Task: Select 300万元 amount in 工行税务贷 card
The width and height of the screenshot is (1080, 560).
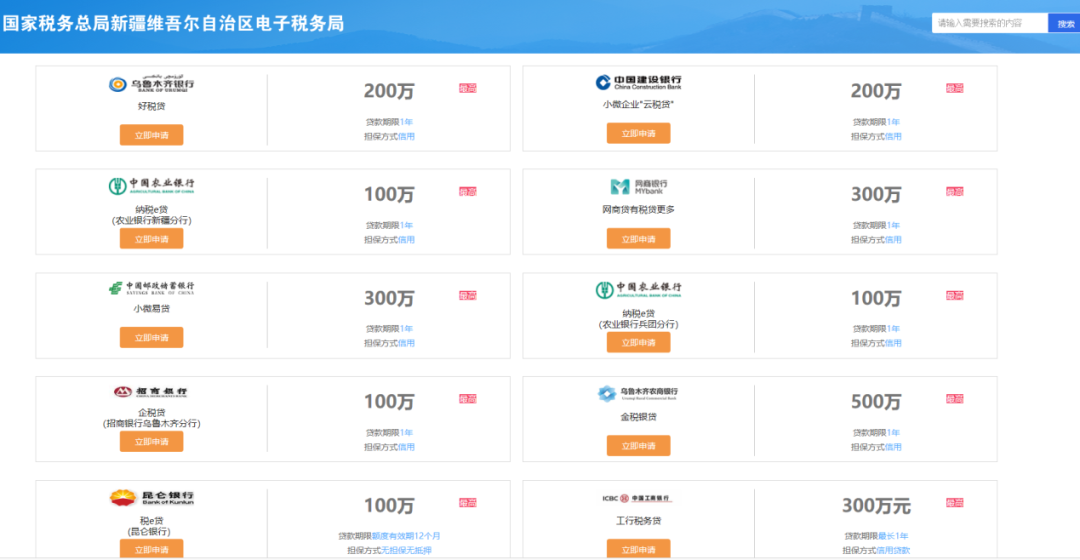Action: [876, 506]
